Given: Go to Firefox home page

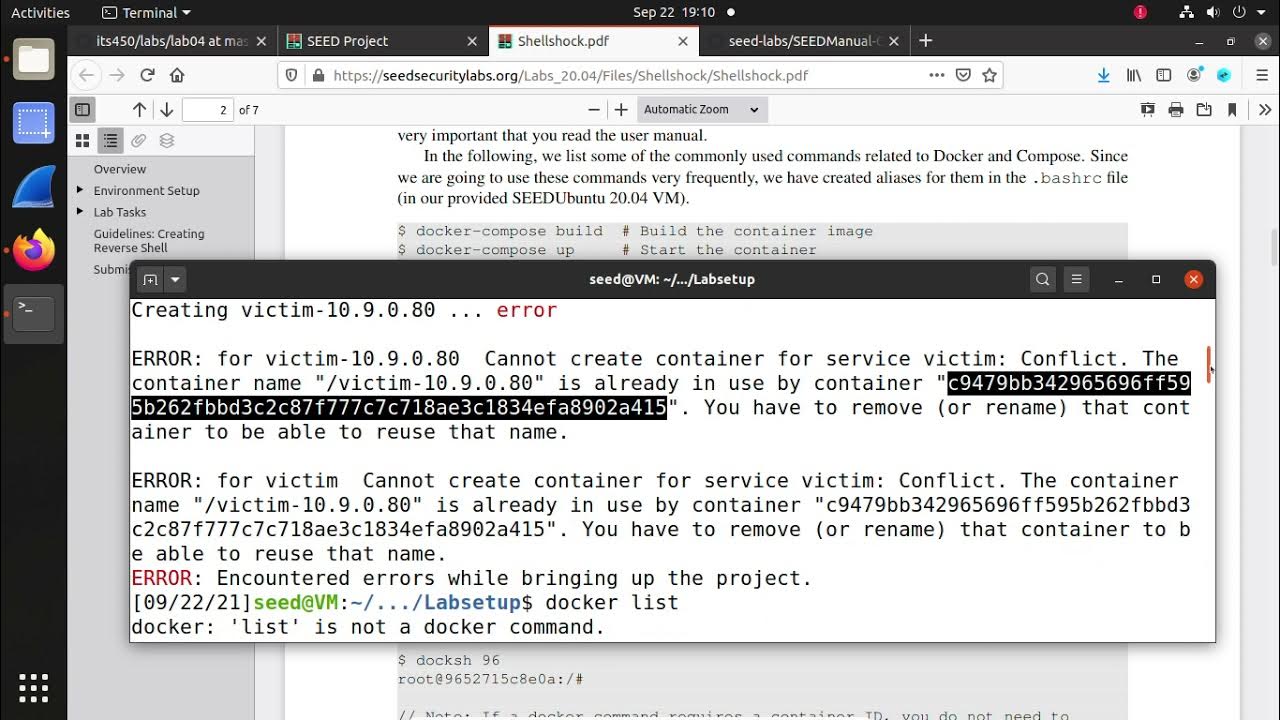Looking at the screenshot, I should [x=177, y=75].
